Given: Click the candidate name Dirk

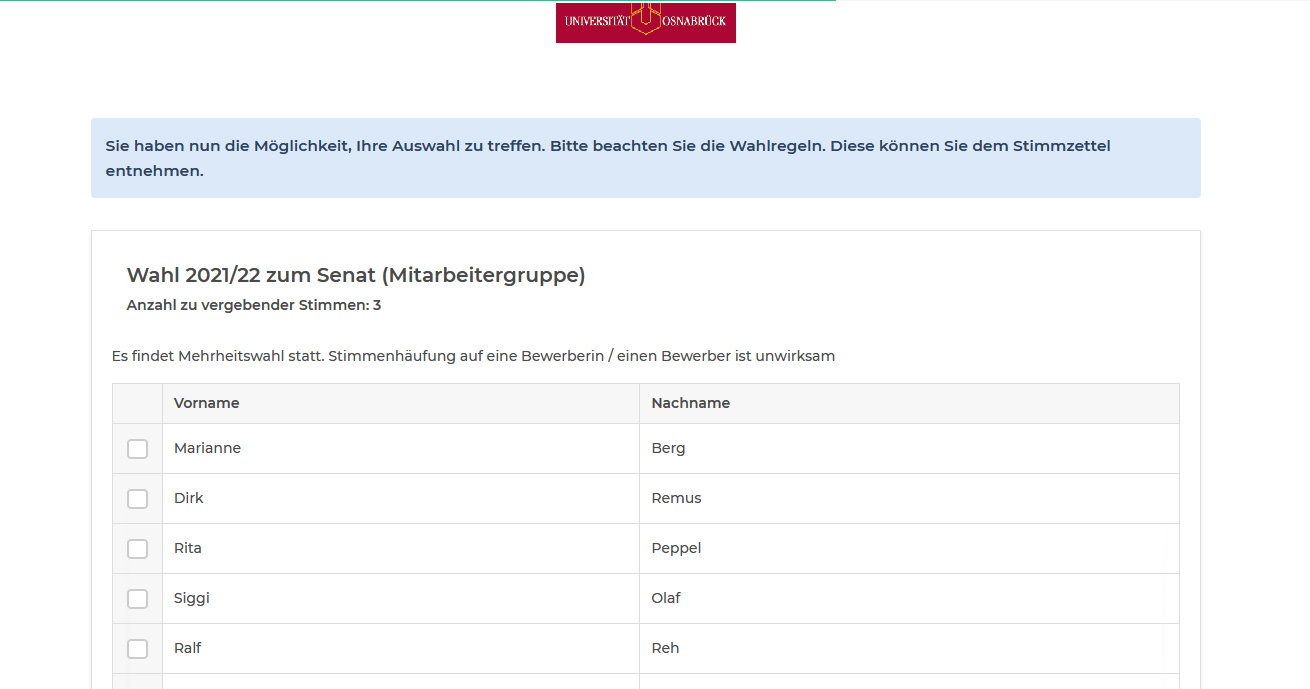Looking at the screenshot, I should [189, 497].
